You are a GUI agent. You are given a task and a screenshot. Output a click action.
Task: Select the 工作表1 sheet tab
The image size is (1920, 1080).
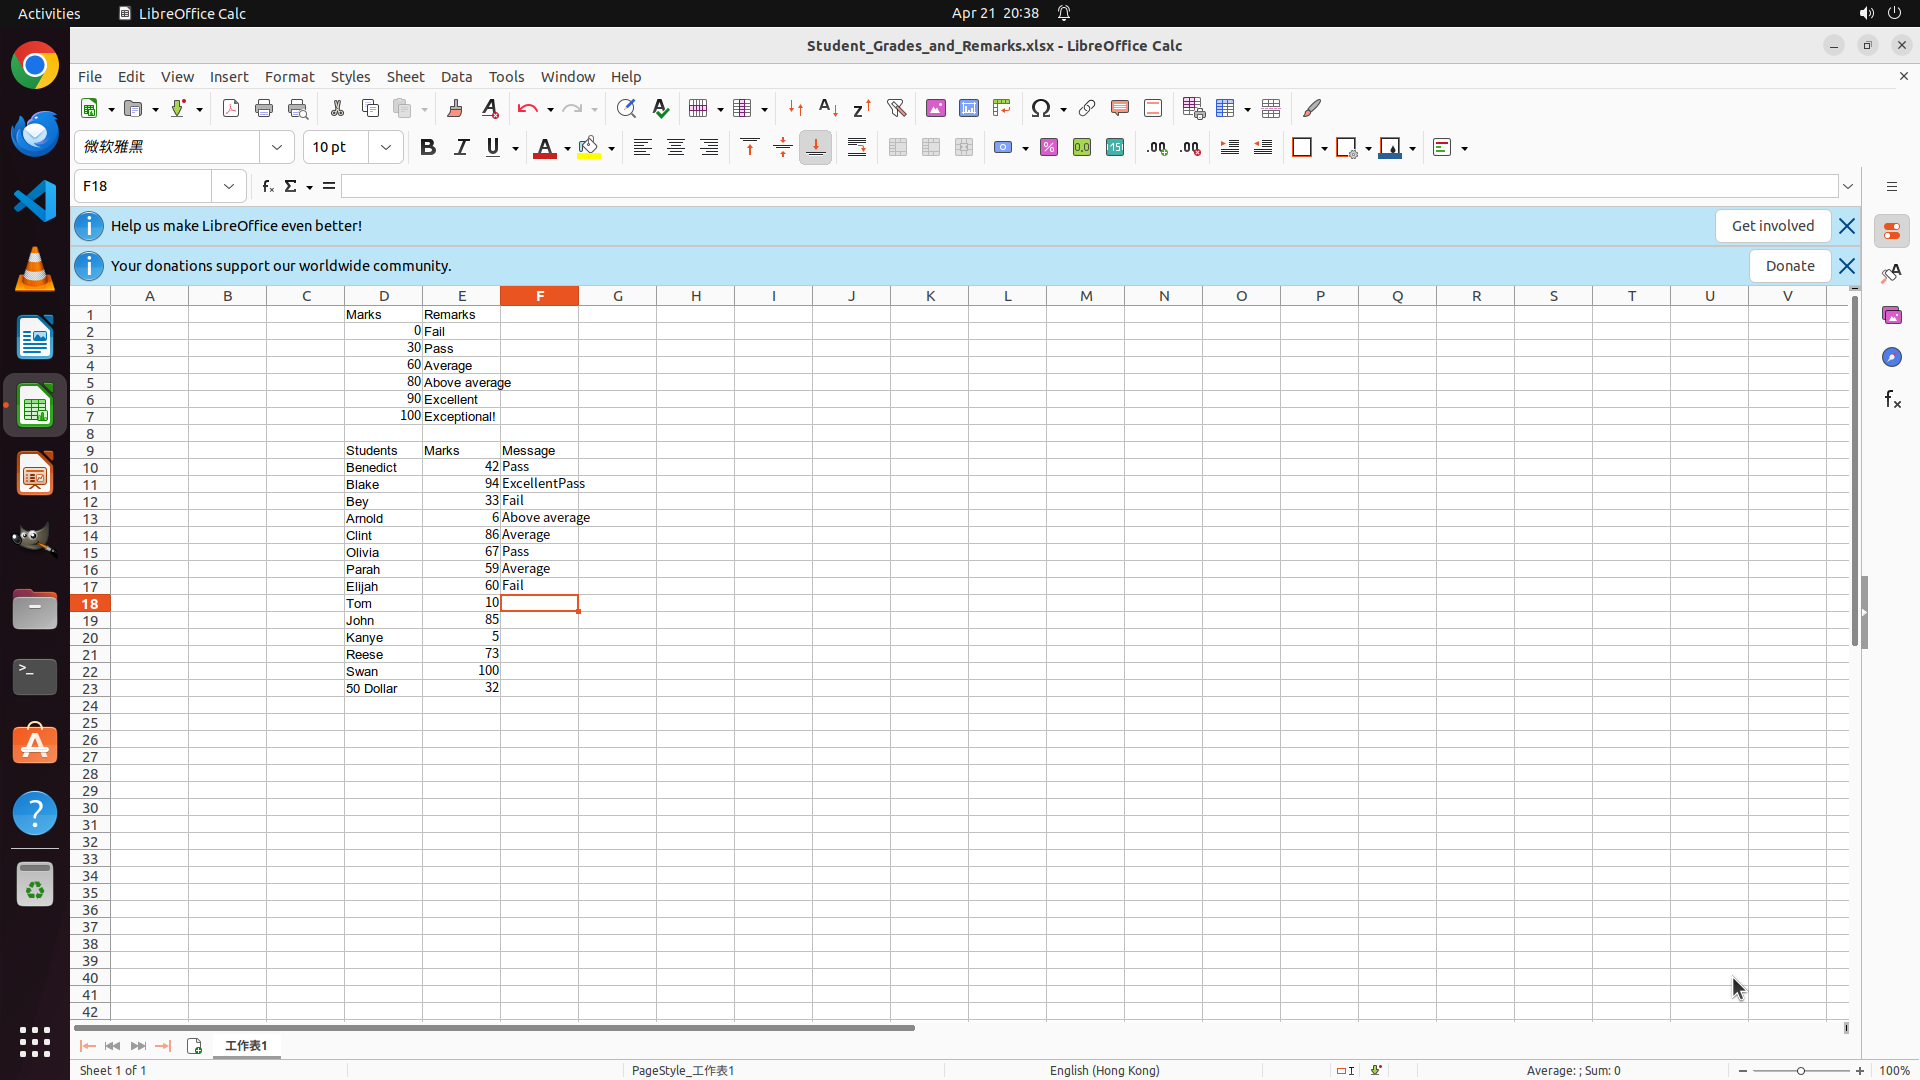(x=246, y=1046)
